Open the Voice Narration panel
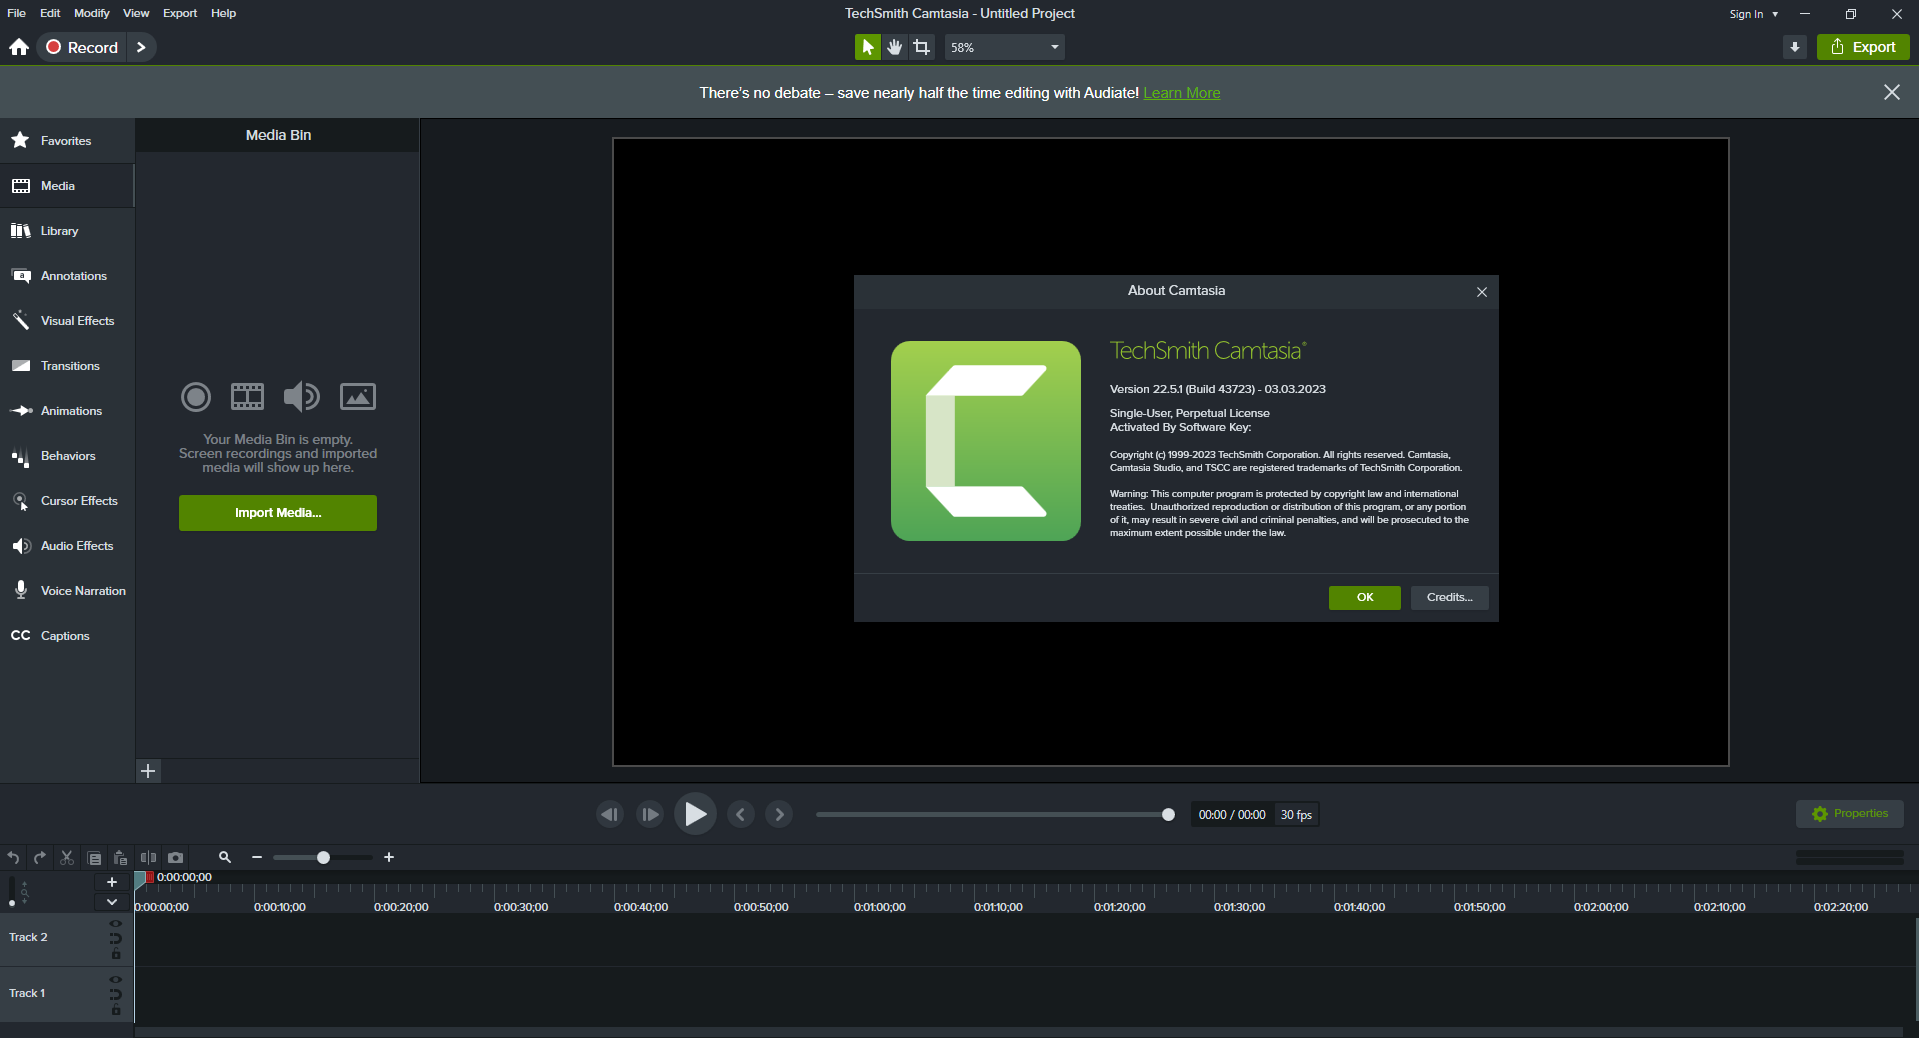The image size is (1919, 1038). click(x=67, y=591)
